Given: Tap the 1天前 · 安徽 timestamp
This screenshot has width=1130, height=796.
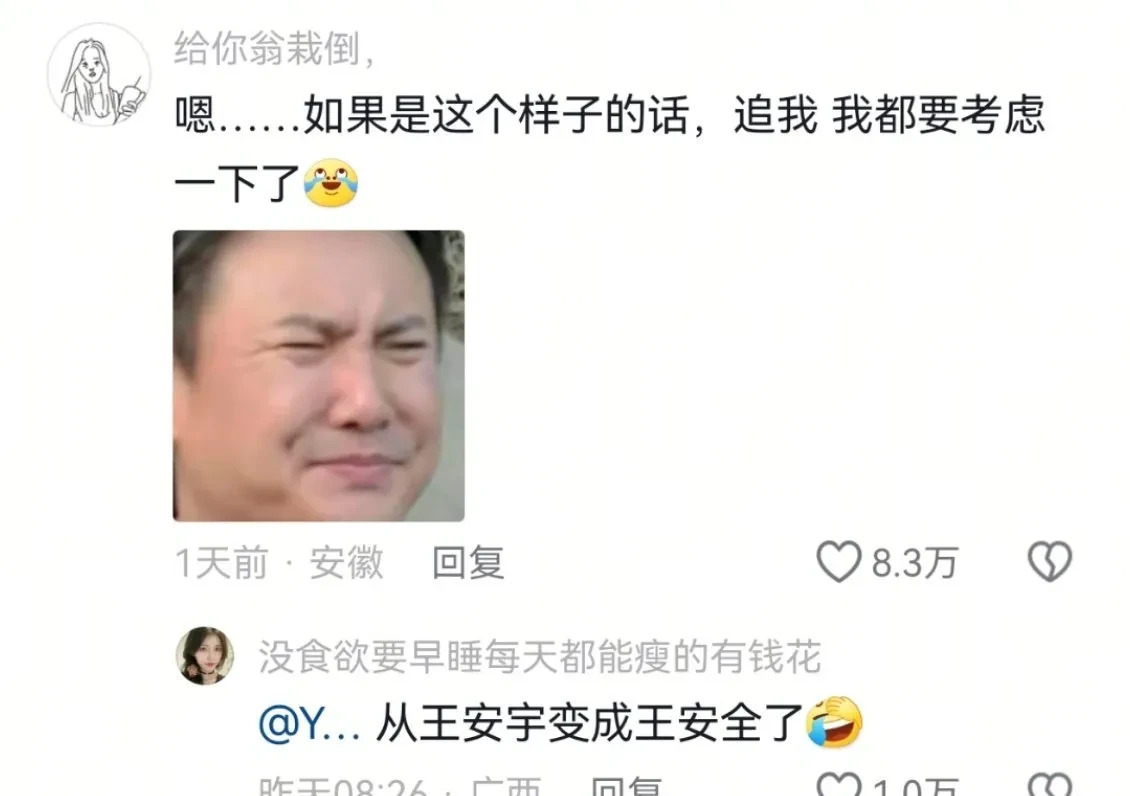Looking at the screenshot, I should 279,563.
